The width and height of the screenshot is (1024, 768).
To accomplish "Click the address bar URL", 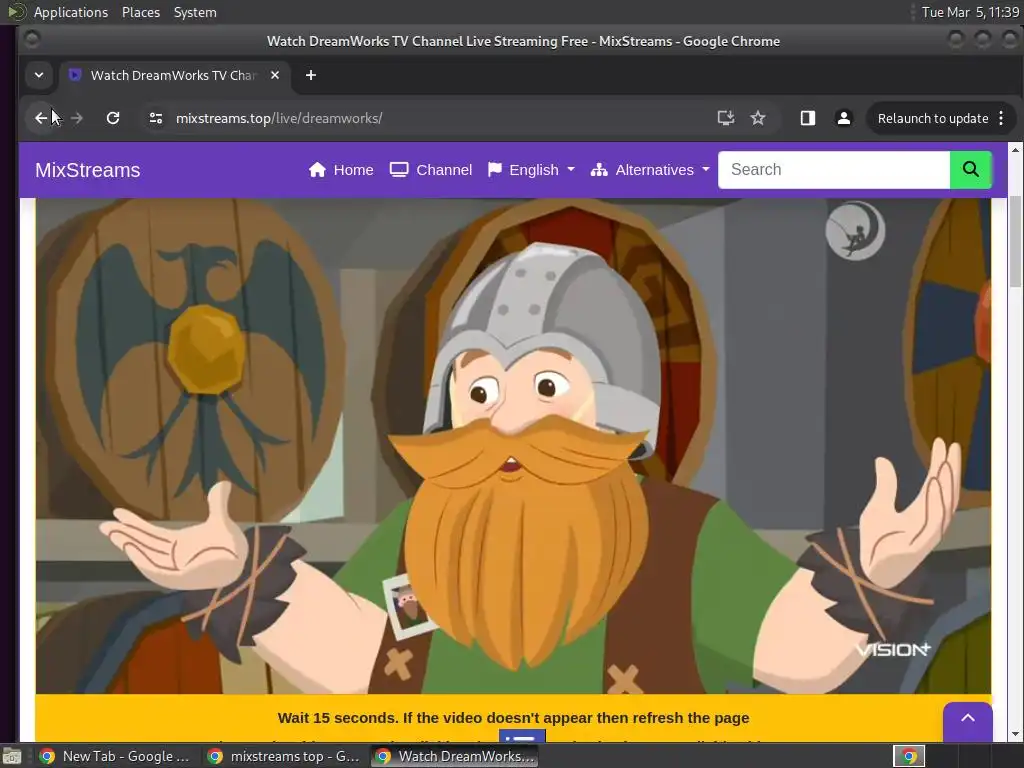I will point(279,118).
